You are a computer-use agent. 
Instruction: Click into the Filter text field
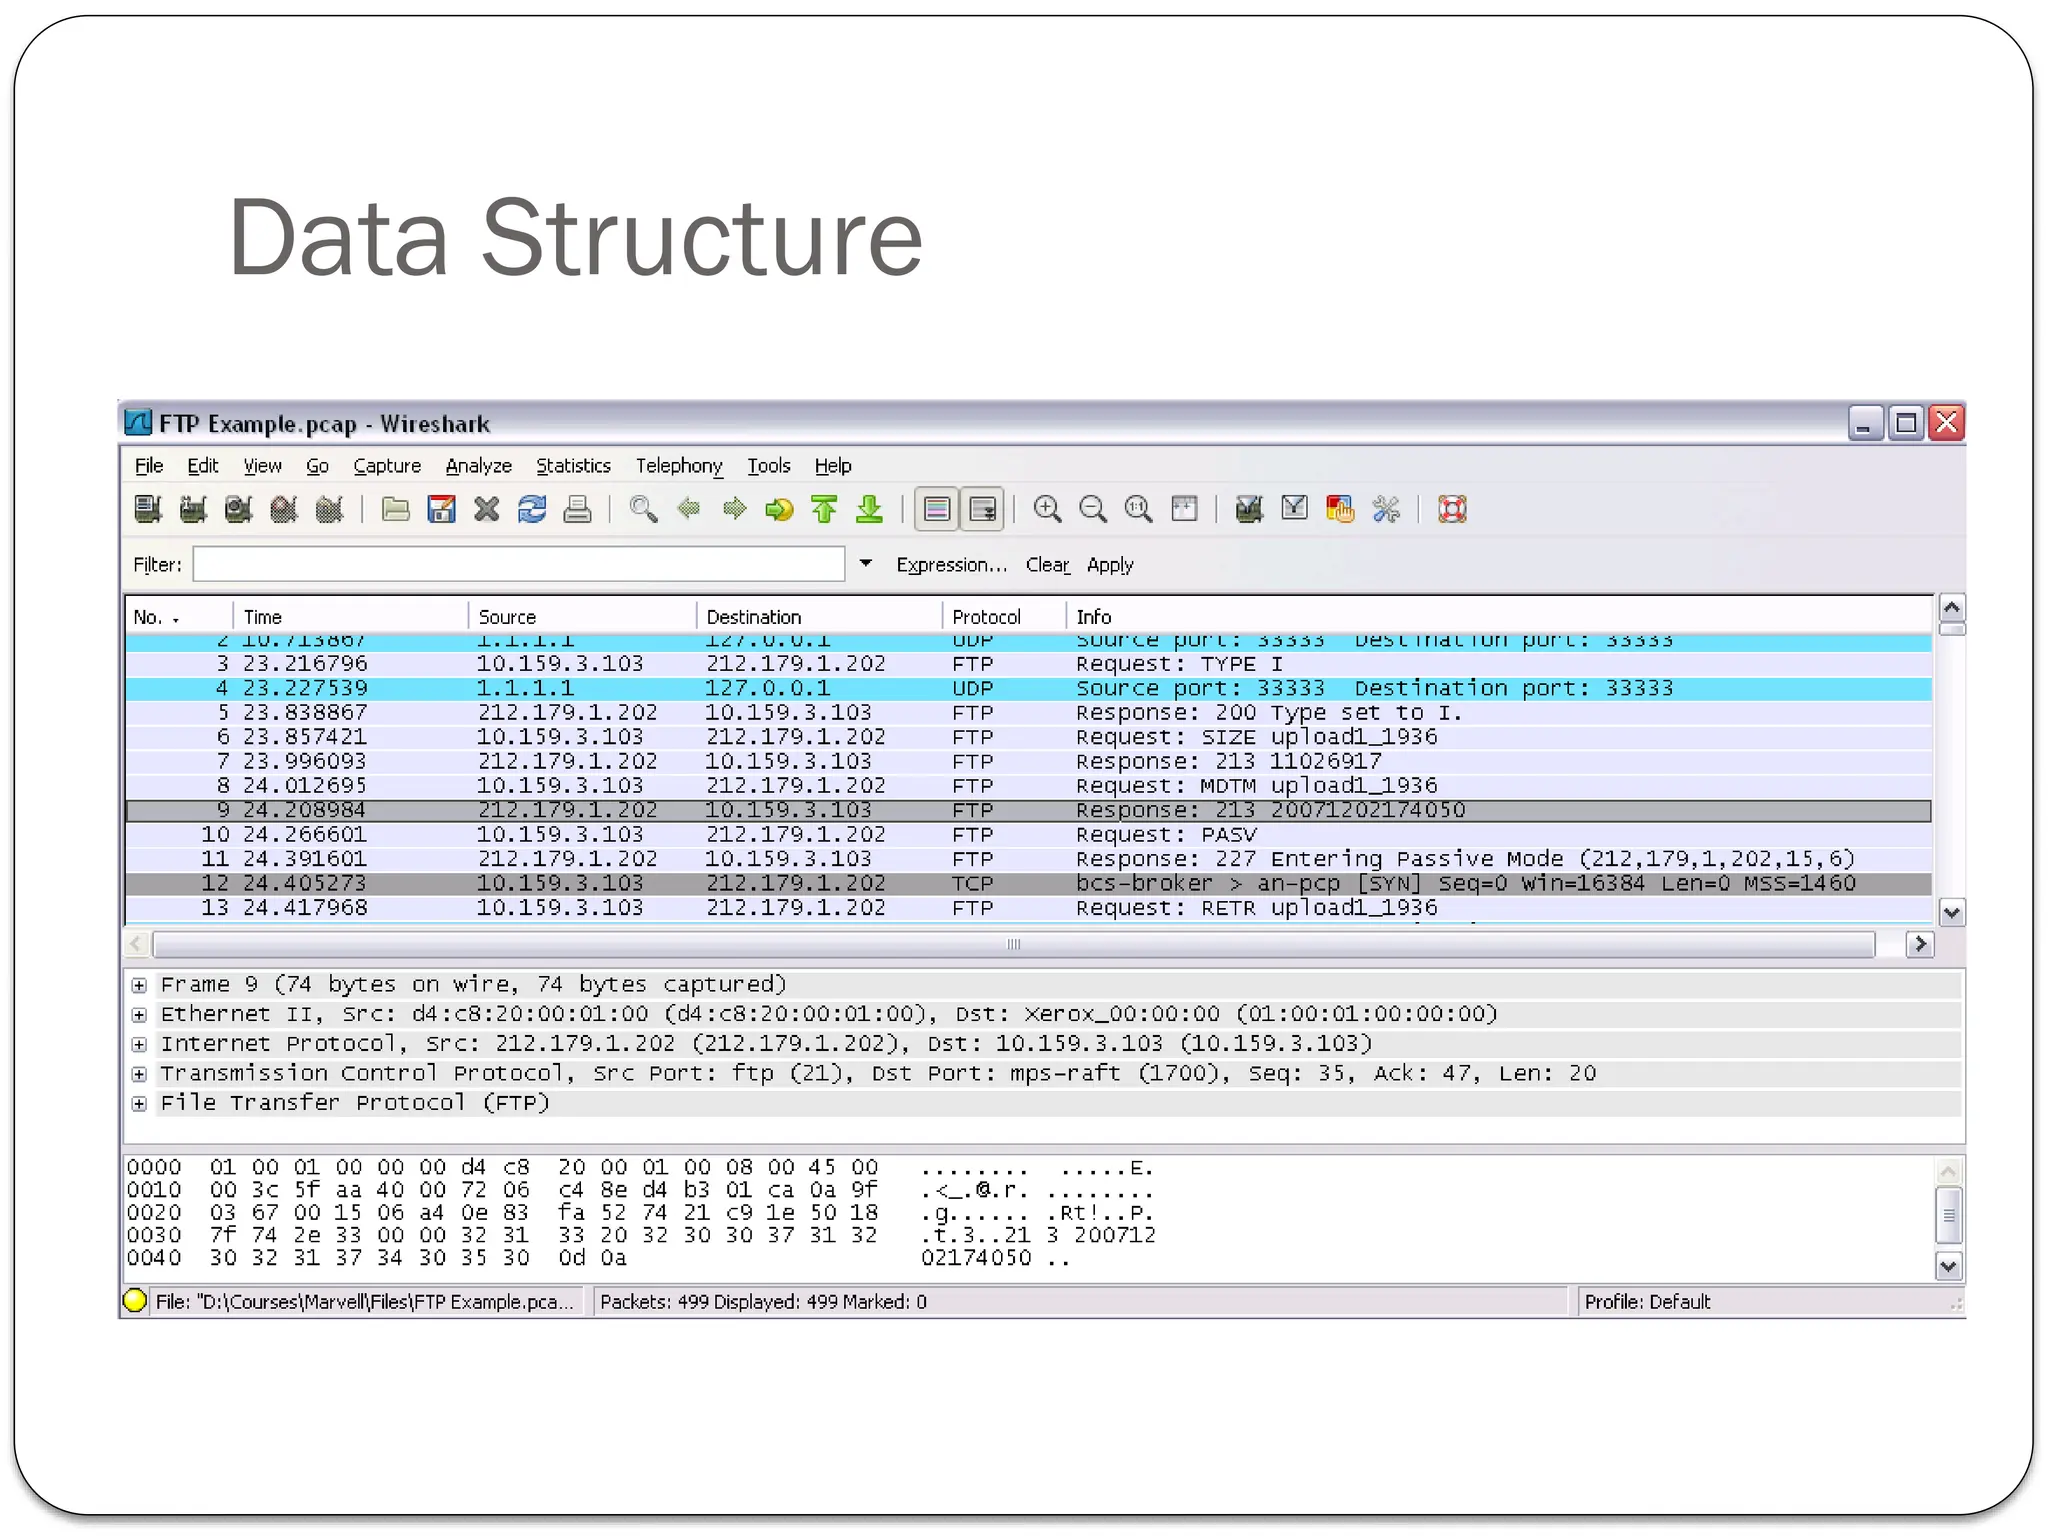point(519,564)
